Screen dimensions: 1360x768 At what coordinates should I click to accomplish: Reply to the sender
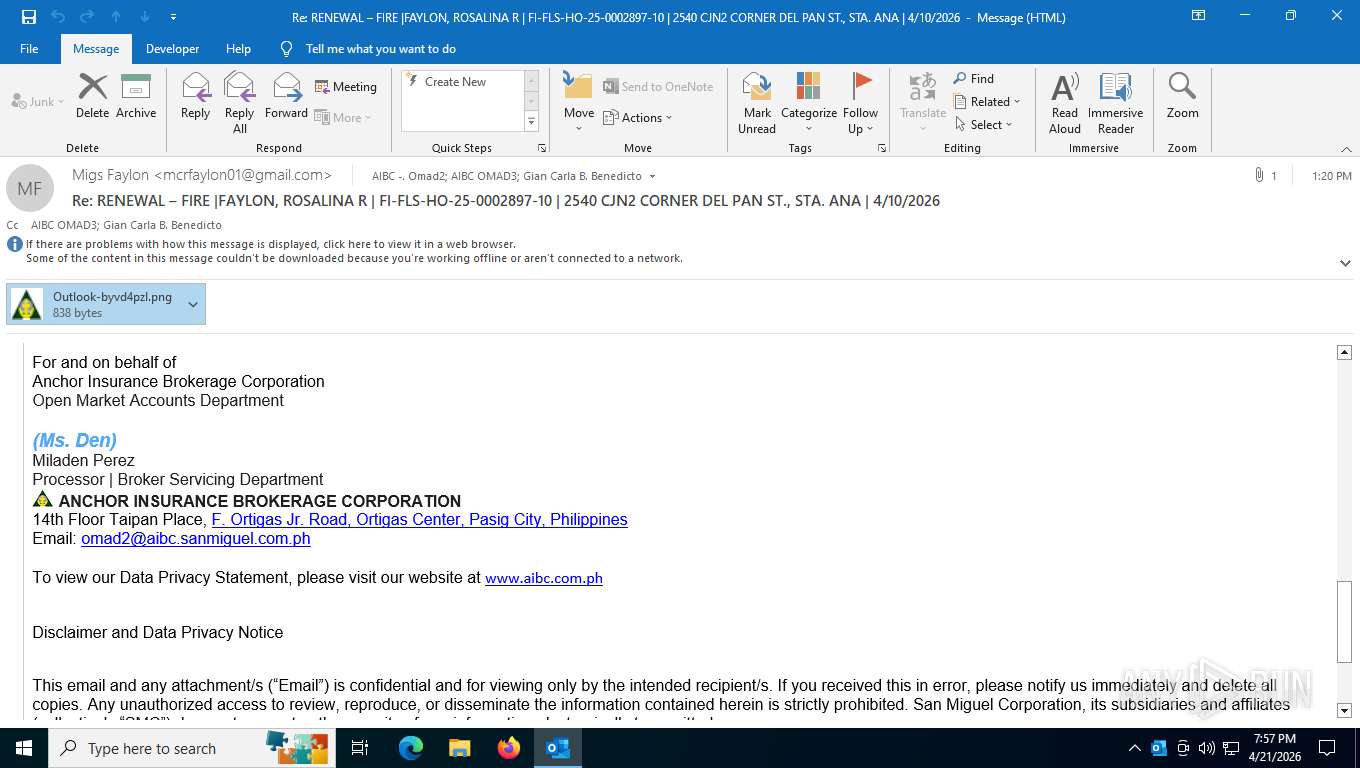(195, 96)
